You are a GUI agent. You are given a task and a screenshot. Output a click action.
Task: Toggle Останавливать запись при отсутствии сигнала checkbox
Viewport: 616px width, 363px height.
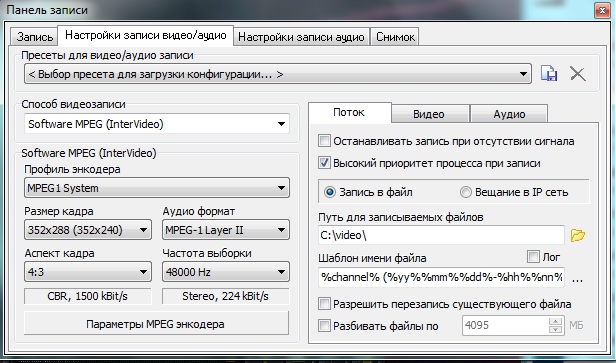click(324, 141)
